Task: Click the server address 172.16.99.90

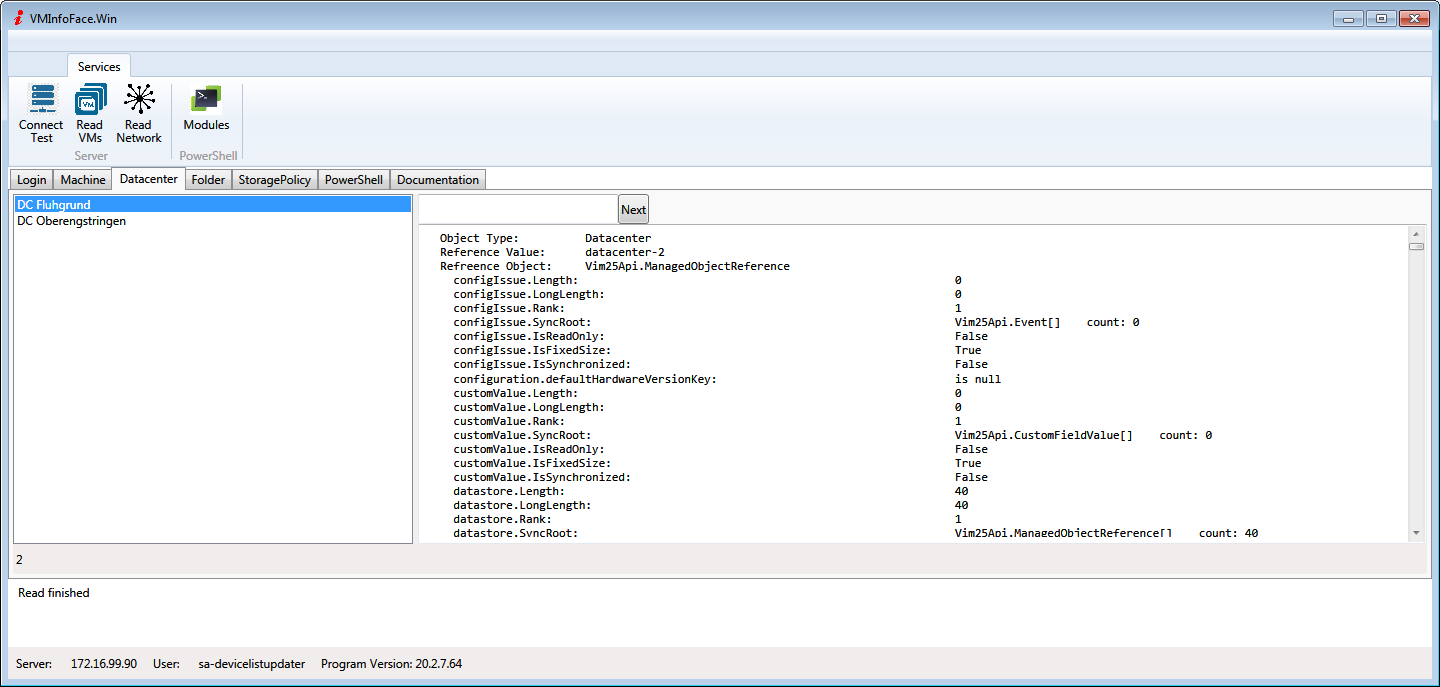Action: pyautogui.click(x=104, y=664)
